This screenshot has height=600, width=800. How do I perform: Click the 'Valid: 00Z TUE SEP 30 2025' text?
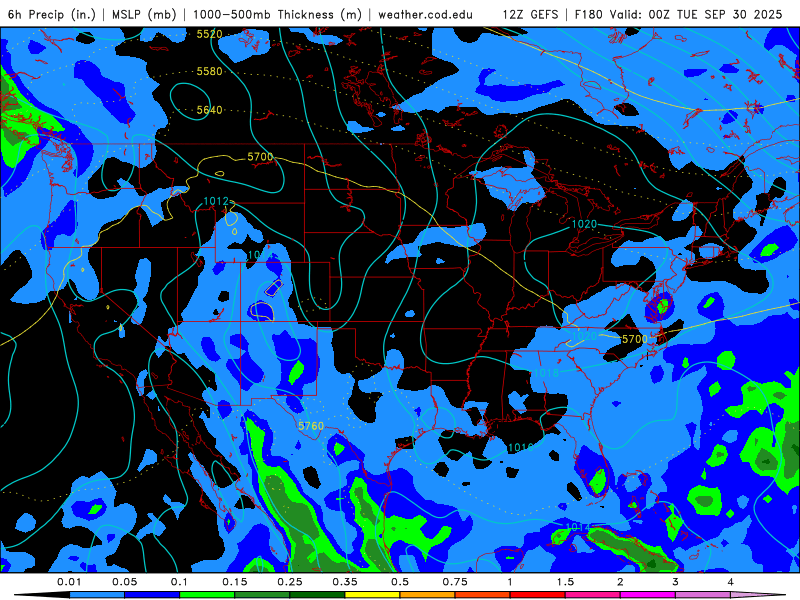[696, 14]
